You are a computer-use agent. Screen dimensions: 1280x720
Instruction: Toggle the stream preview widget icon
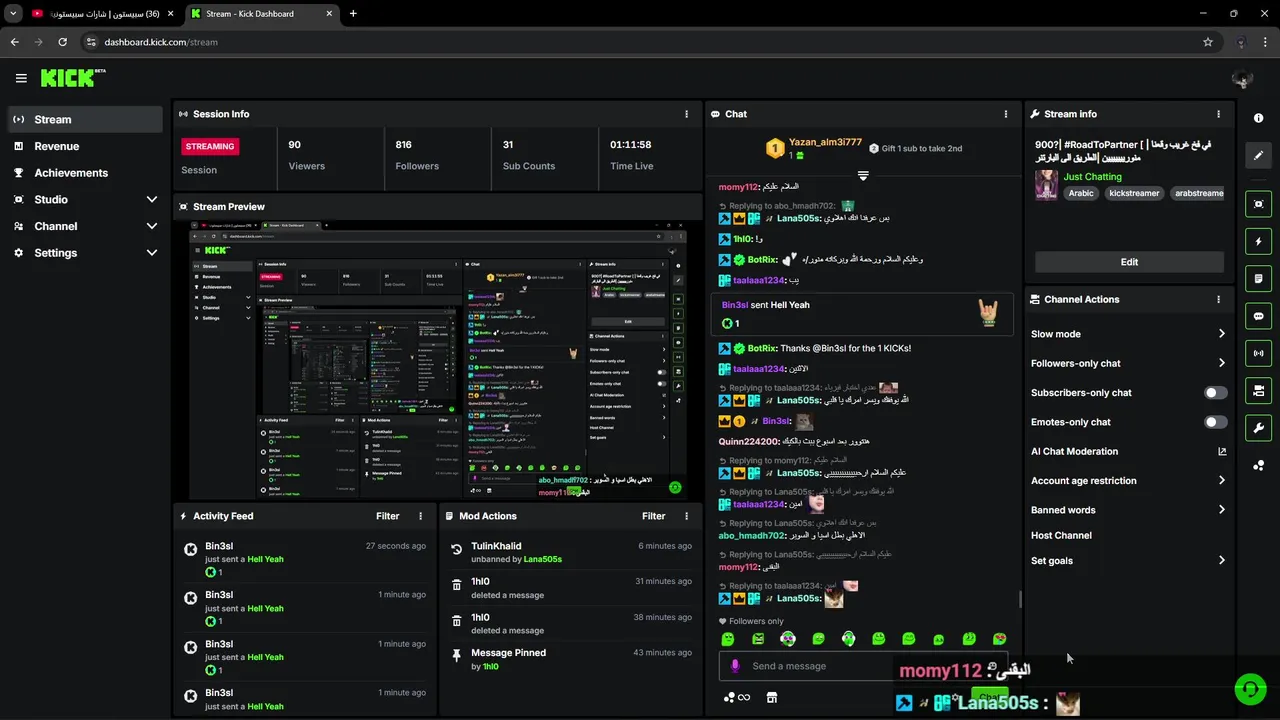click(1258, 204)
